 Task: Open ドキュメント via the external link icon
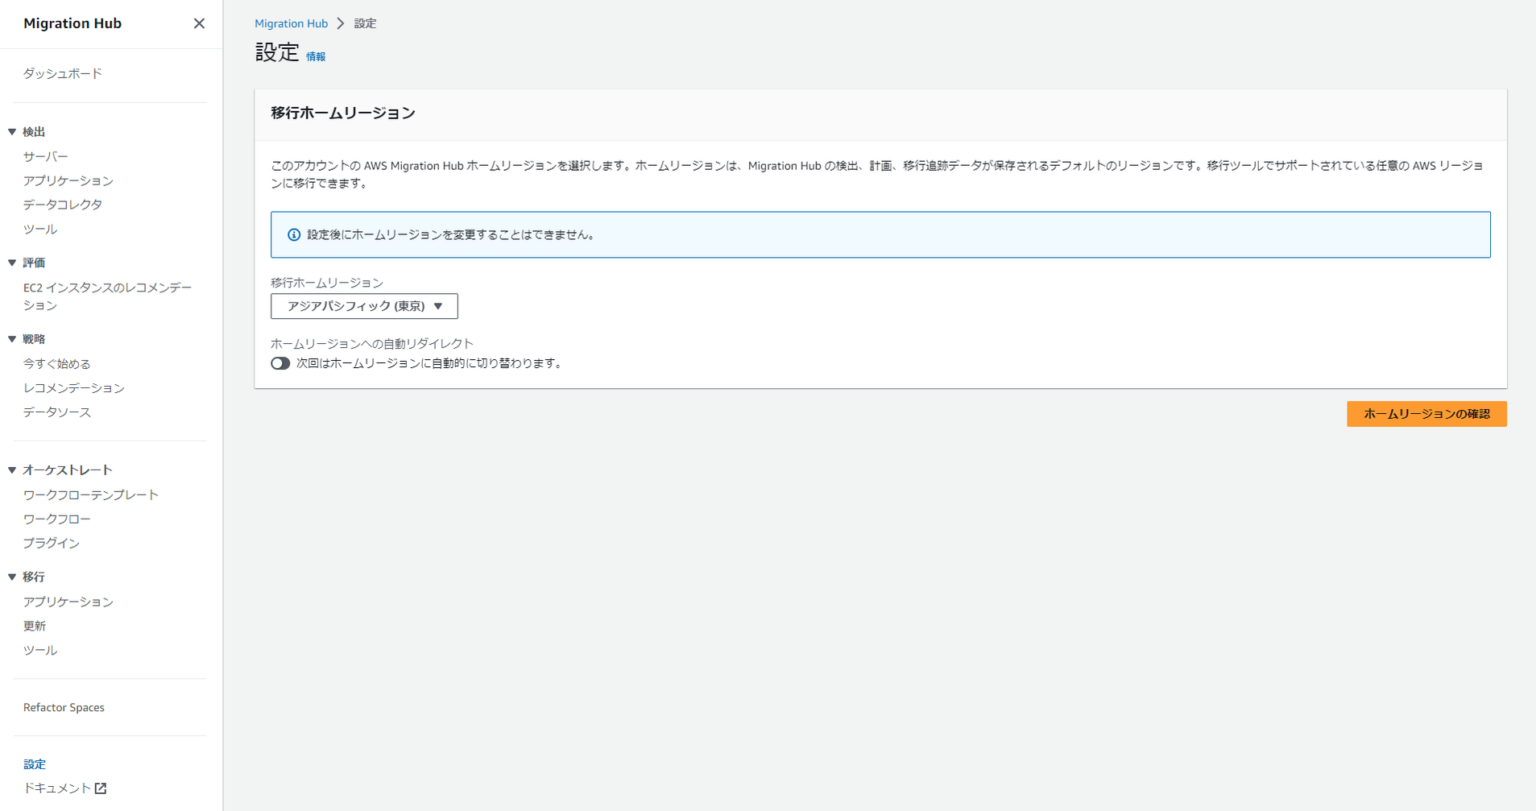coord(100,787)
